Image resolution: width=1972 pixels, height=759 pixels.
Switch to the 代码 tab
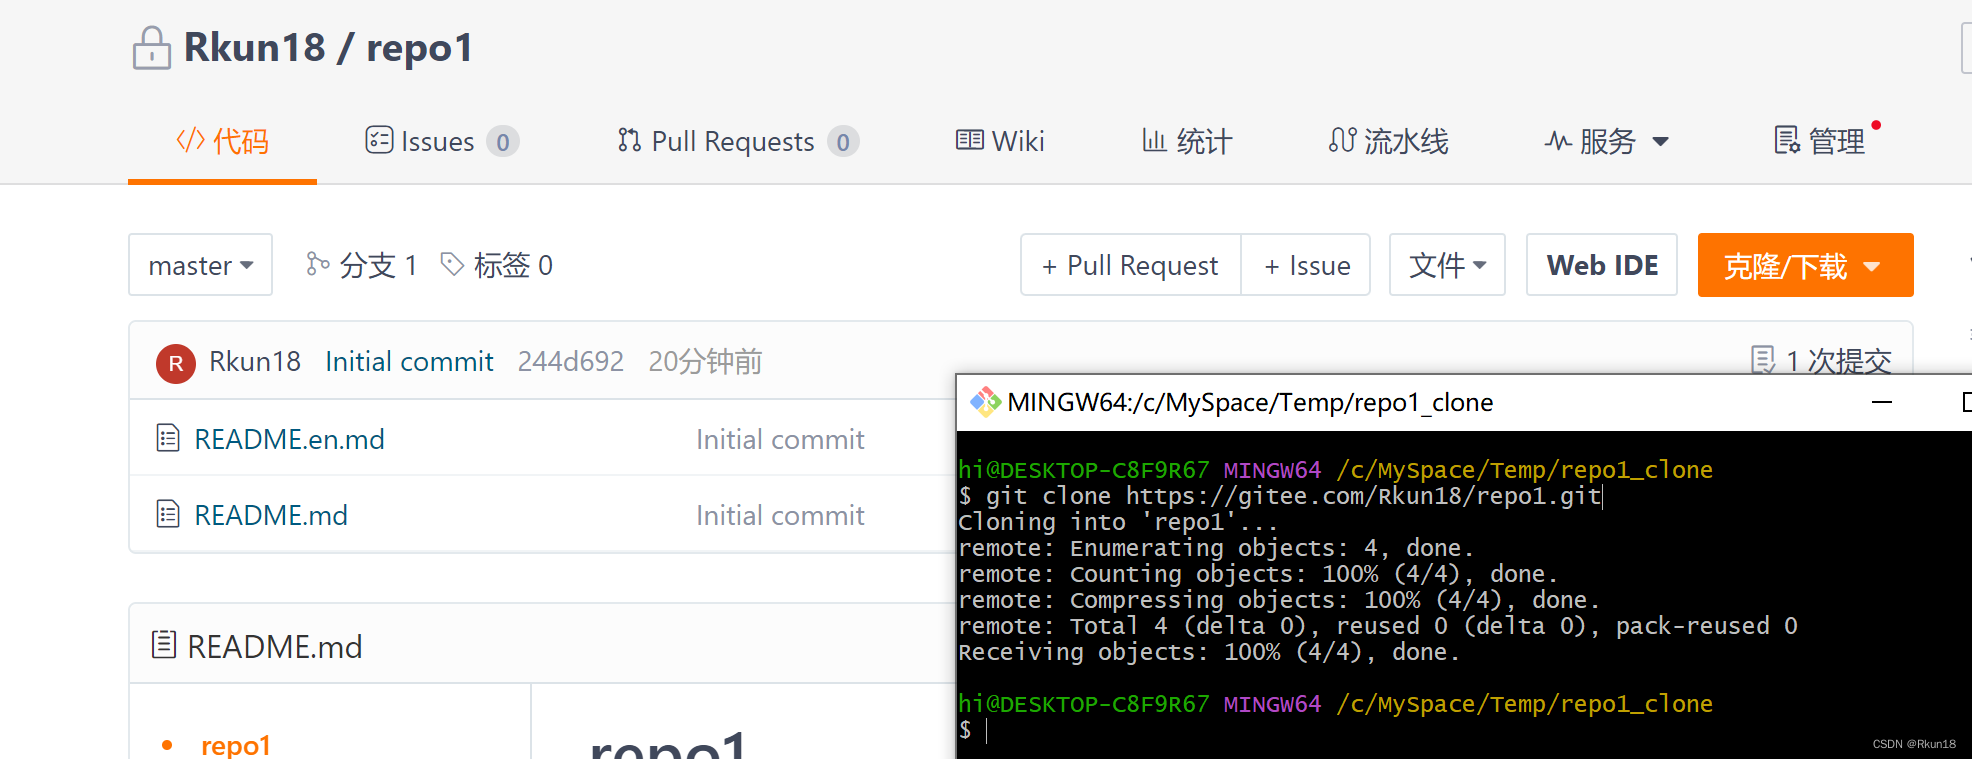[x=222, y=141]
